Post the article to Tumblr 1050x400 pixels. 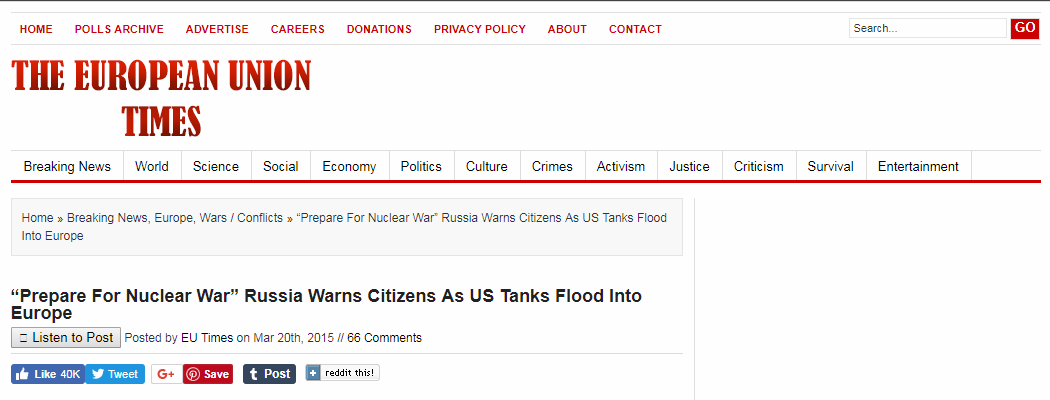(269, 374)
